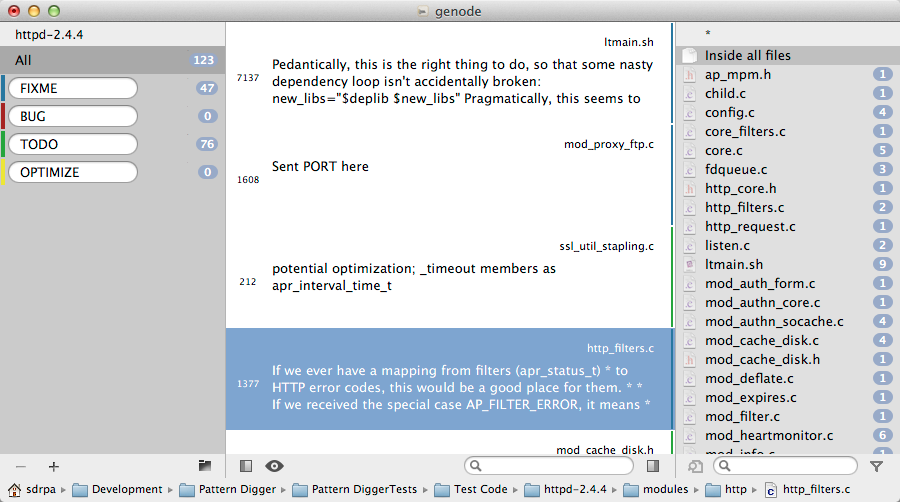
Task: Toggle the eye preview icon
Action: [274, 466]
